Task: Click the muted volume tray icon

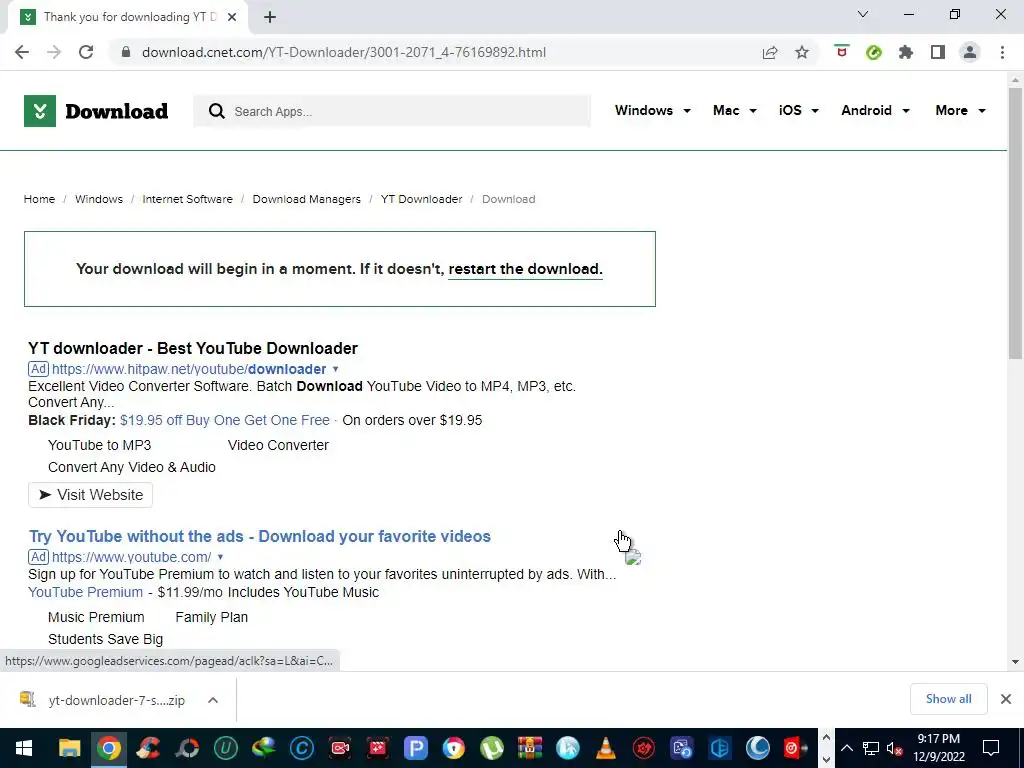Action: 894,748
